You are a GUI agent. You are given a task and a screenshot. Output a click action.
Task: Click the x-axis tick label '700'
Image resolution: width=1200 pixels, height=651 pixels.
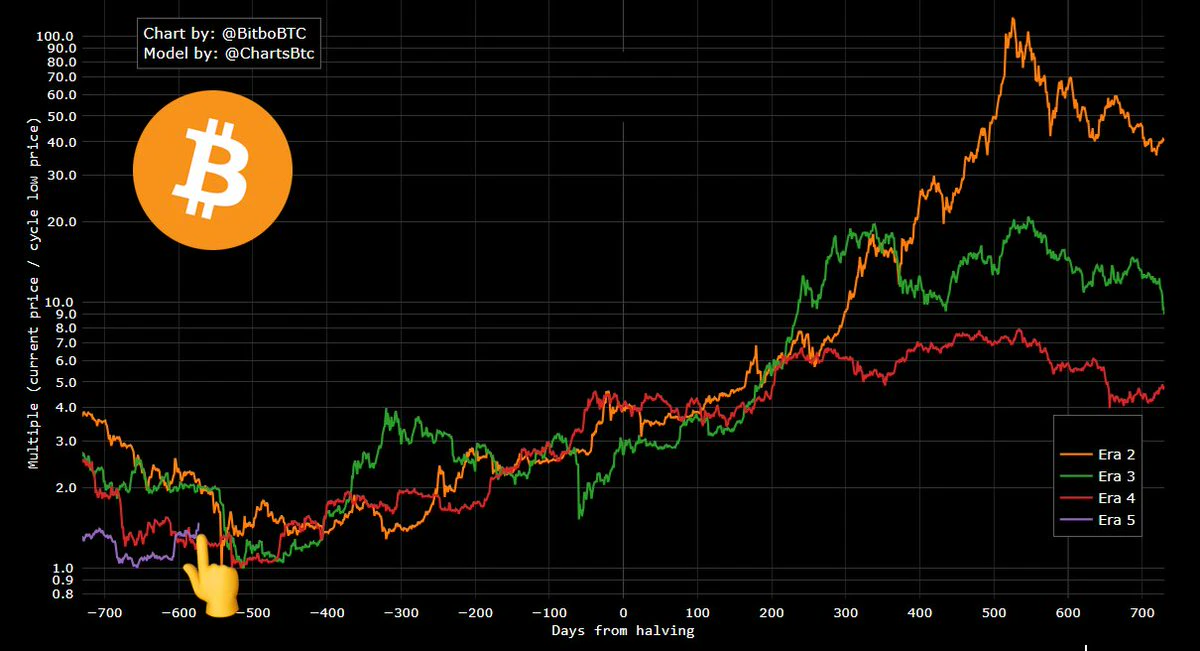(1142, 612)
